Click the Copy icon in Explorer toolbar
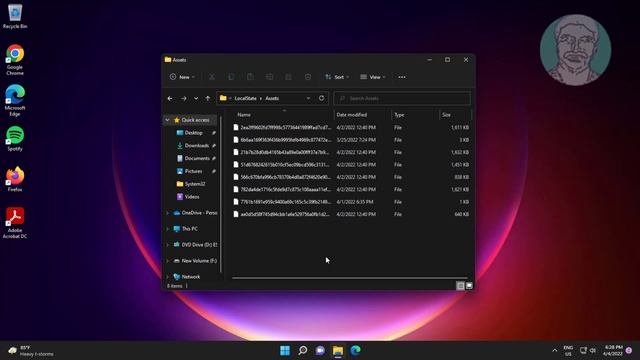The height and width of the screenshot is (360, 640). (x=231, y=77)
